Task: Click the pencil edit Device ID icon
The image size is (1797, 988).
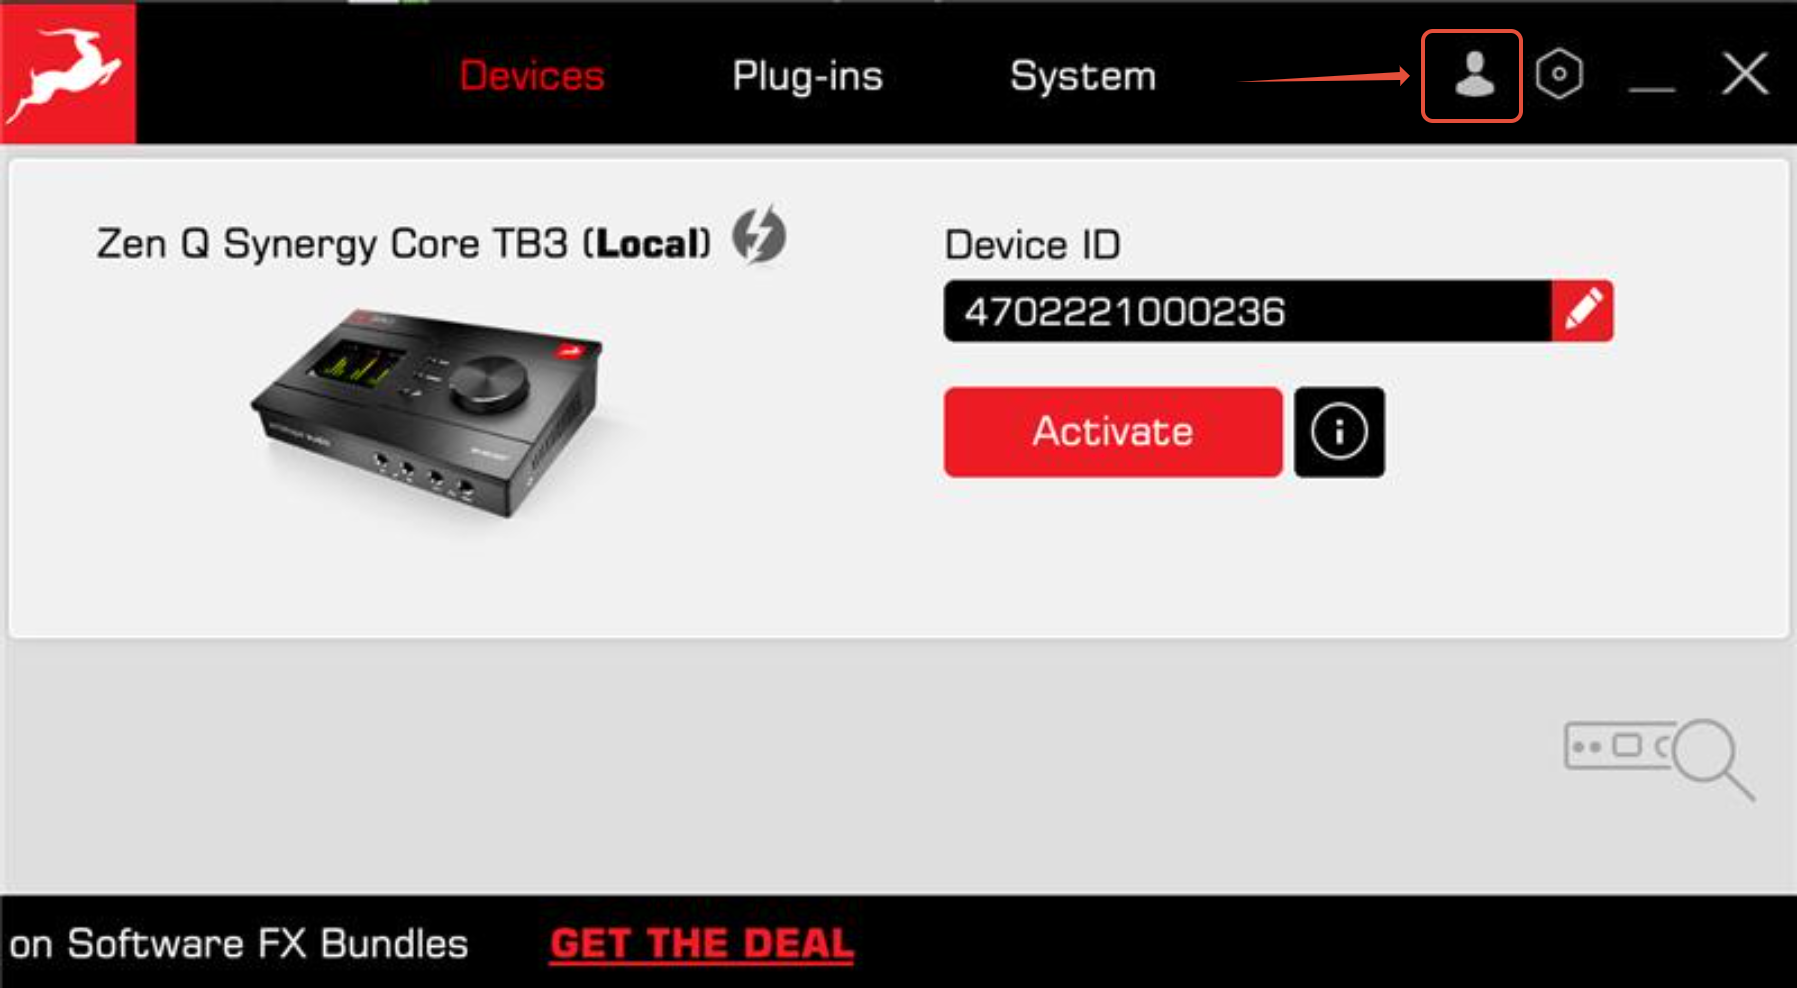Action: [1582, 311]
